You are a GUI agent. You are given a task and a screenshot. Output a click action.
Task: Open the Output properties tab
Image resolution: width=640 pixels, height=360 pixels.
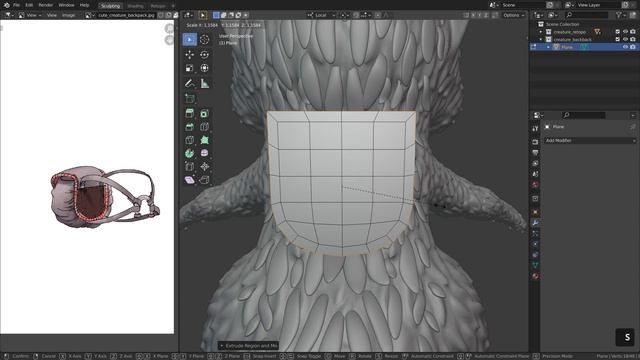[x=535, y=153]
